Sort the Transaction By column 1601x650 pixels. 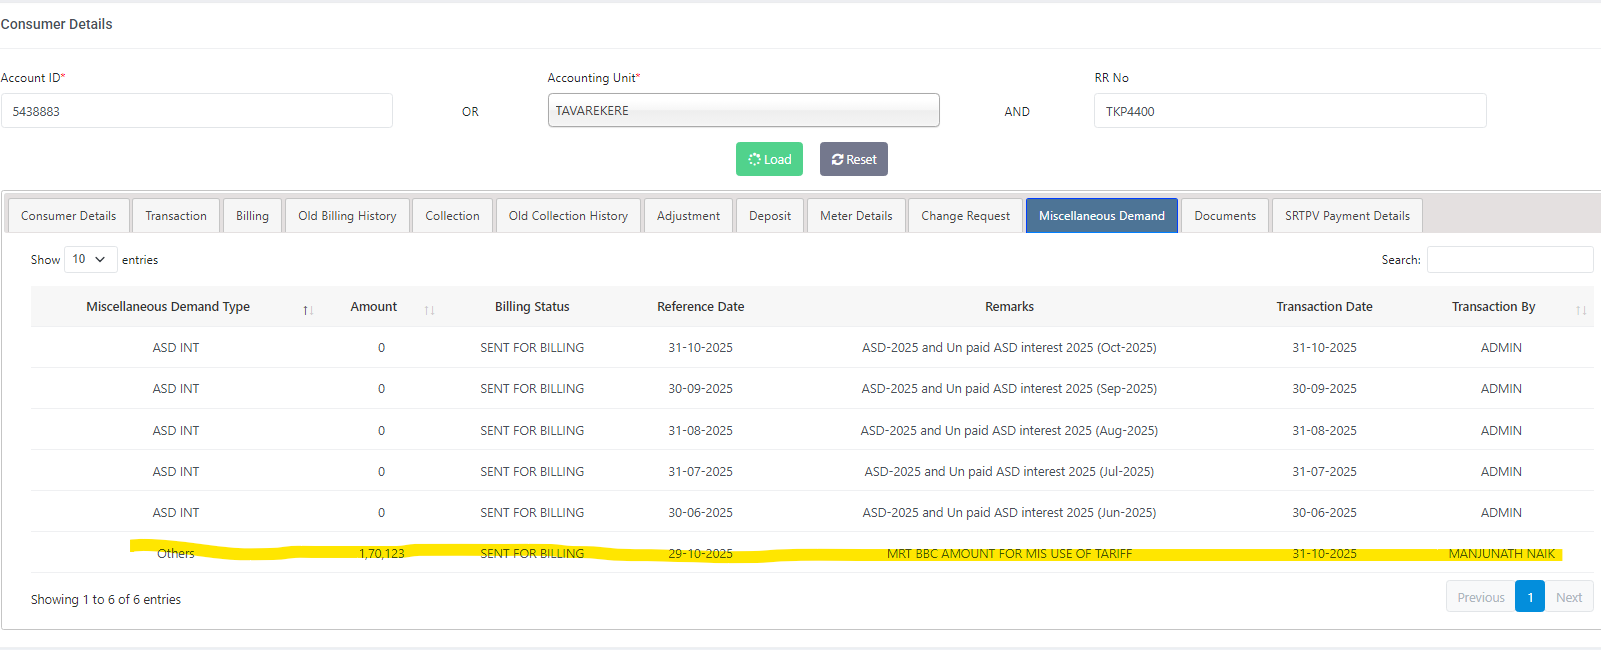(x=1580, y=309)
